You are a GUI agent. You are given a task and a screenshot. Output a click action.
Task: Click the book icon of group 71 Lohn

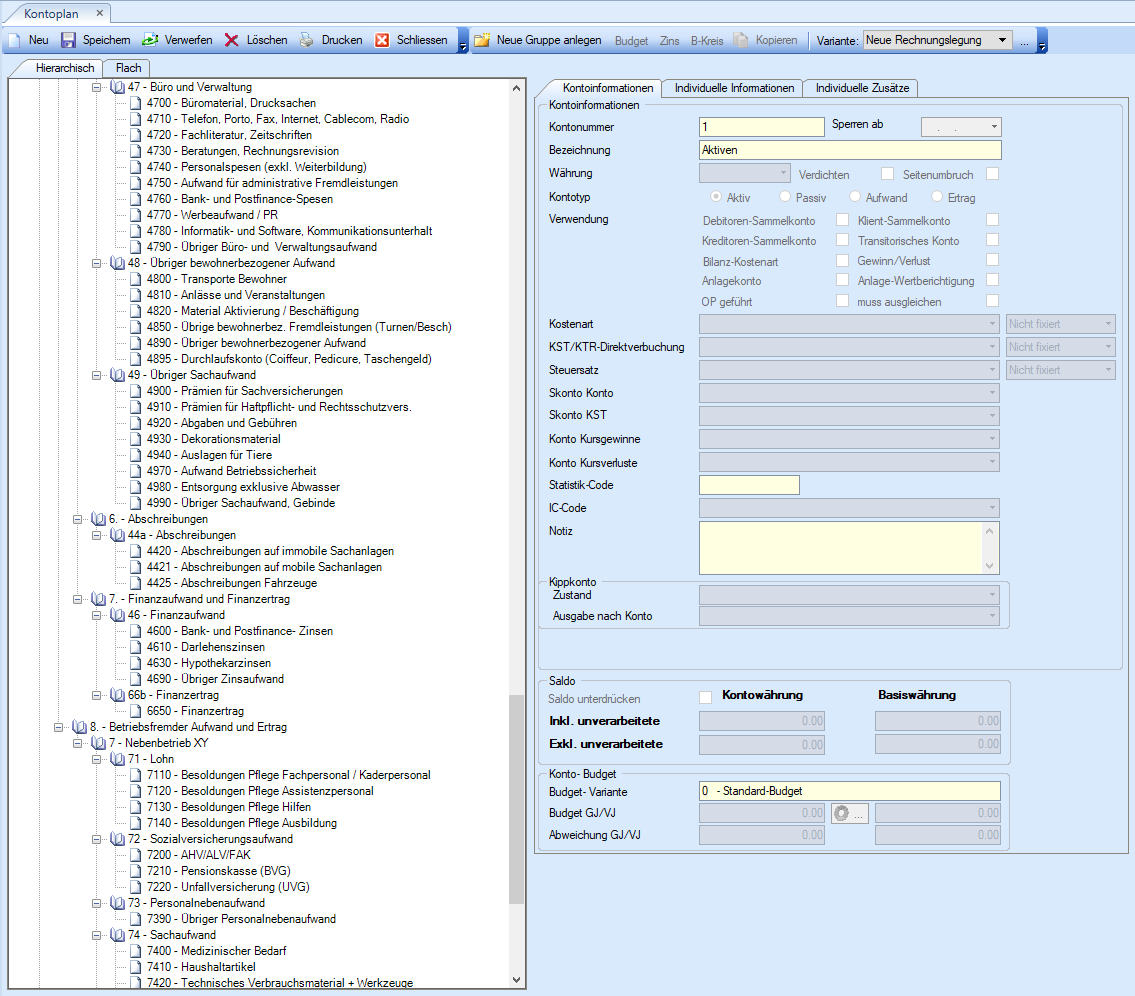click(117, 759)
